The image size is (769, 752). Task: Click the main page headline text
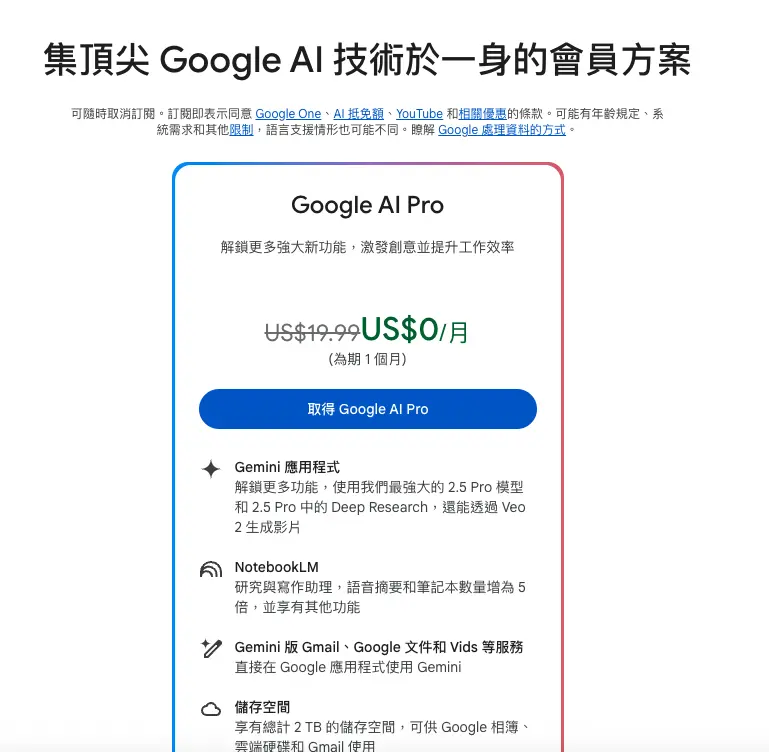[x=367, y=60]
